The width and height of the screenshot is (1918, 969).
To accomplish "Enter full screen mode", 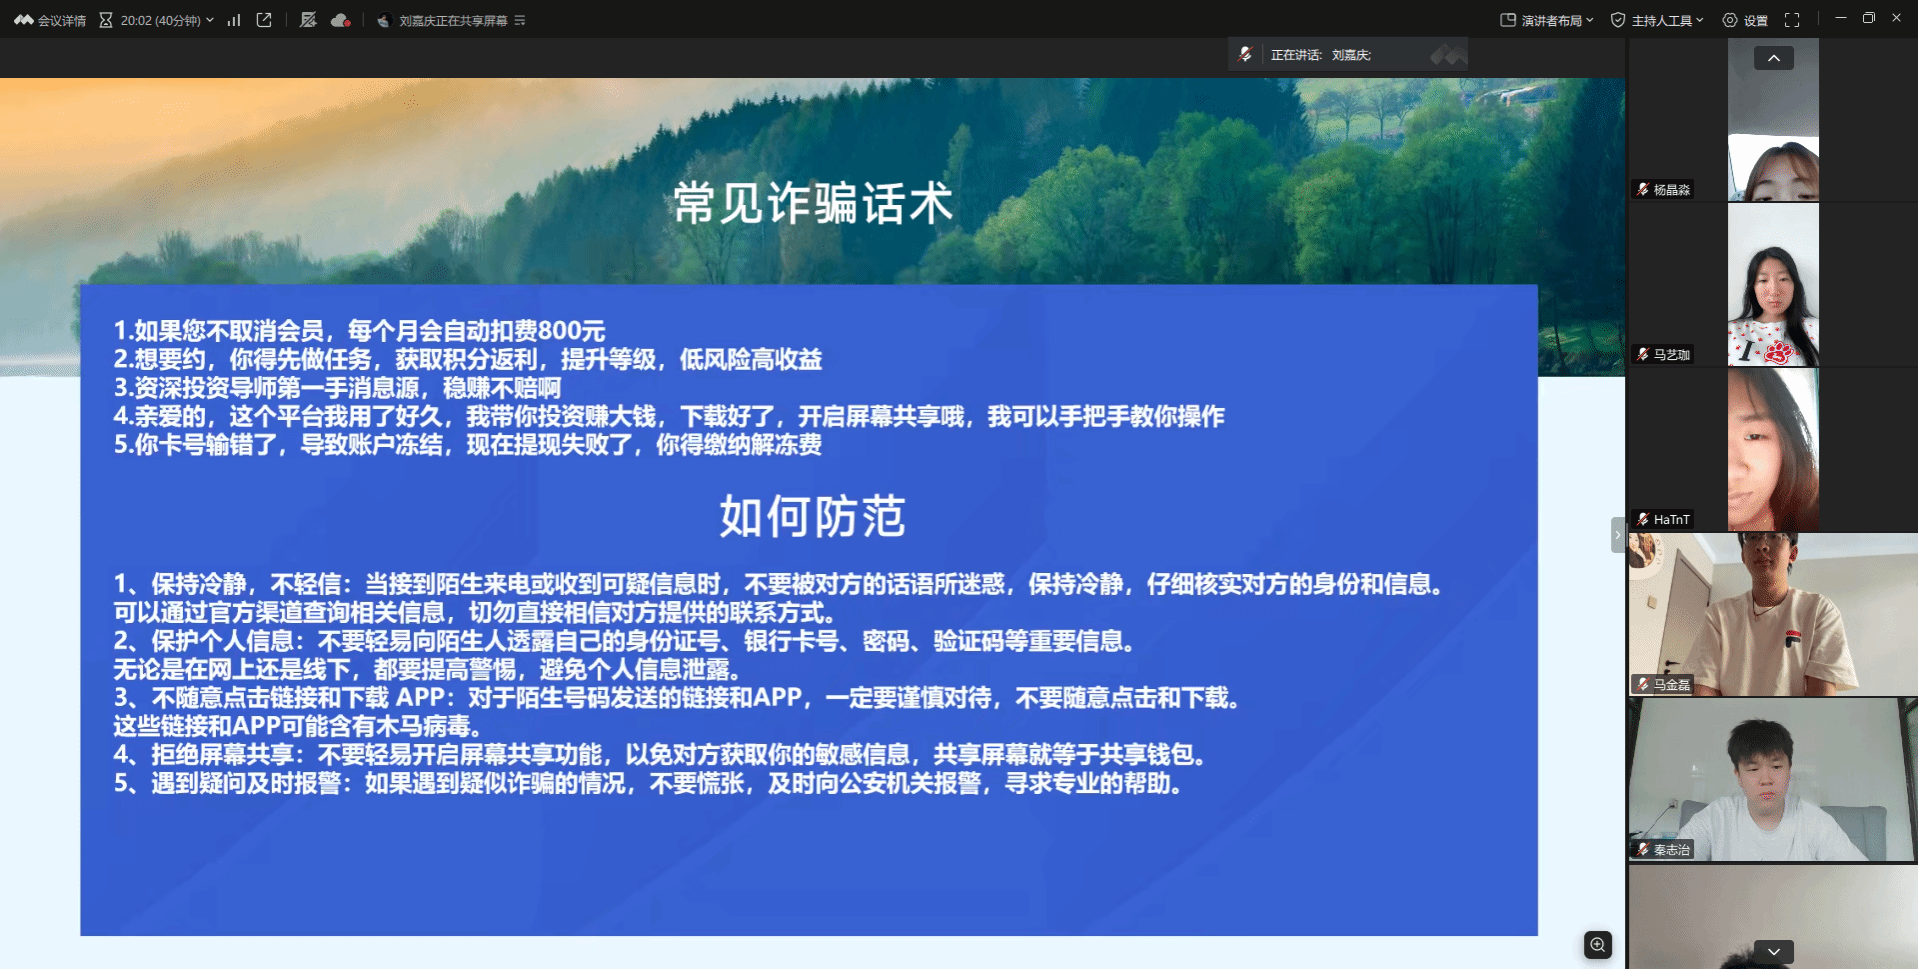I will (x=1792, y=20).
